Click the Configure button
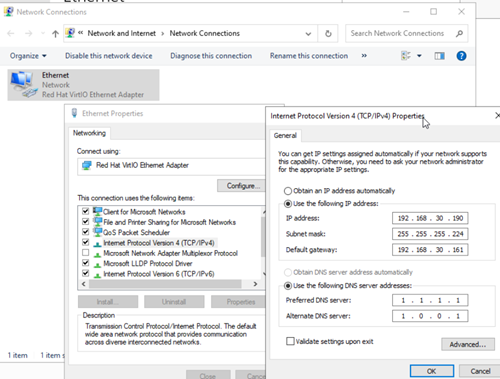500x379 pixels. pyautogui.click(x=241, y=186)
